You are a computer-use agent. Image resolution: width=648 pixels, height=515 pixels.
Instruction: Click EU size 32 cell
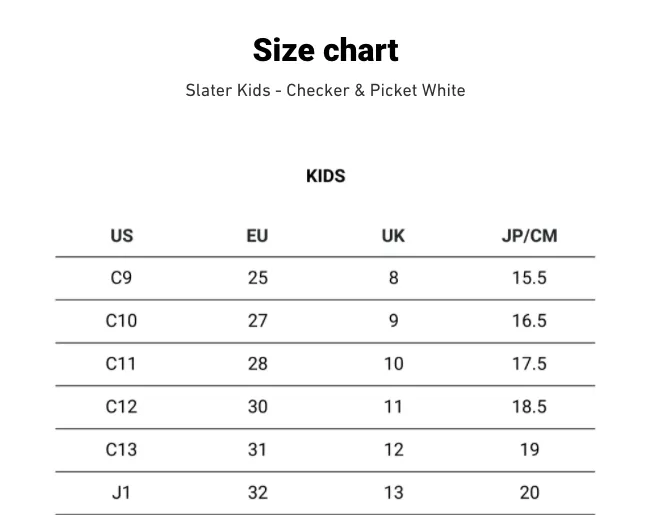pos(257,492)
